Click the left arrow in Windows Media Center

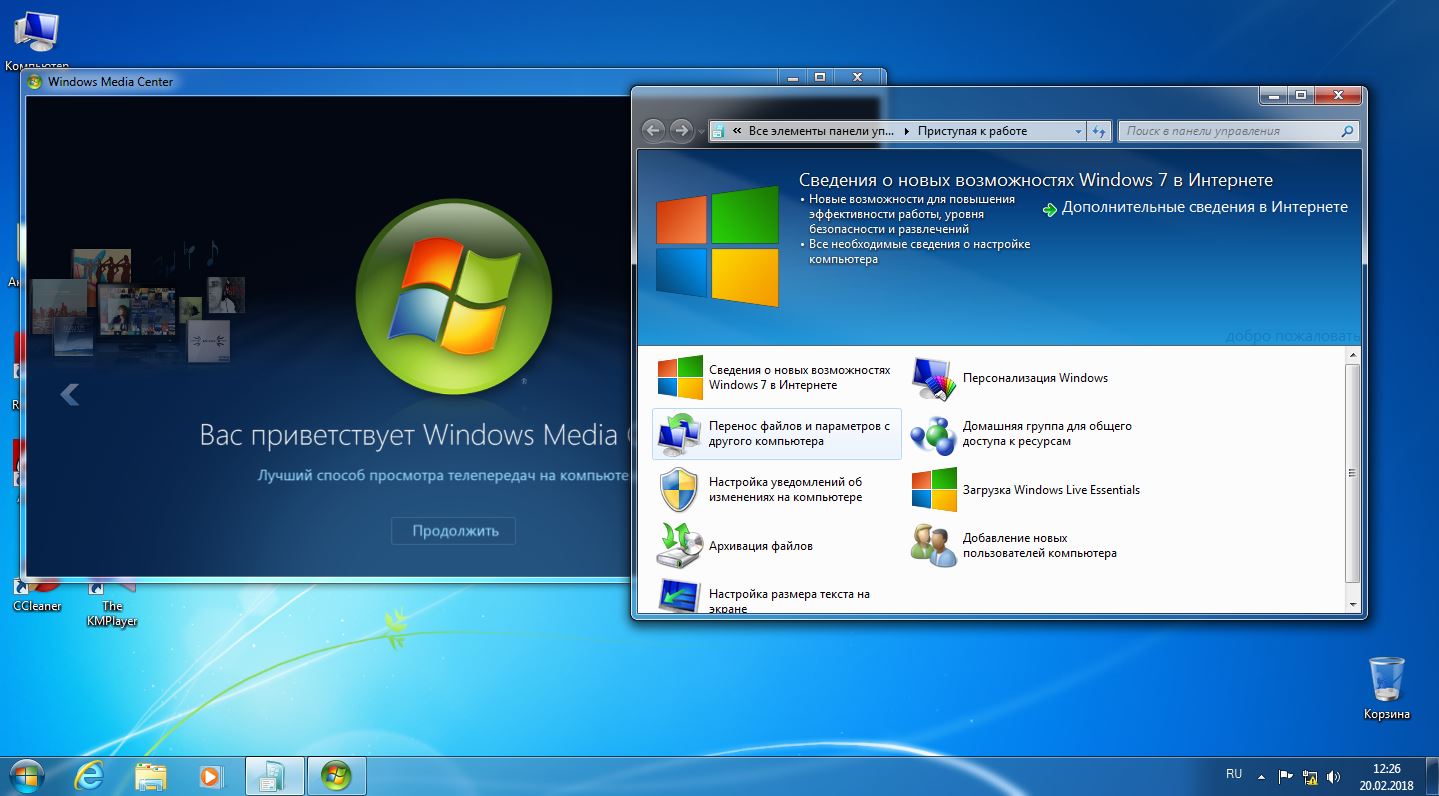click(x=69, y=394)
